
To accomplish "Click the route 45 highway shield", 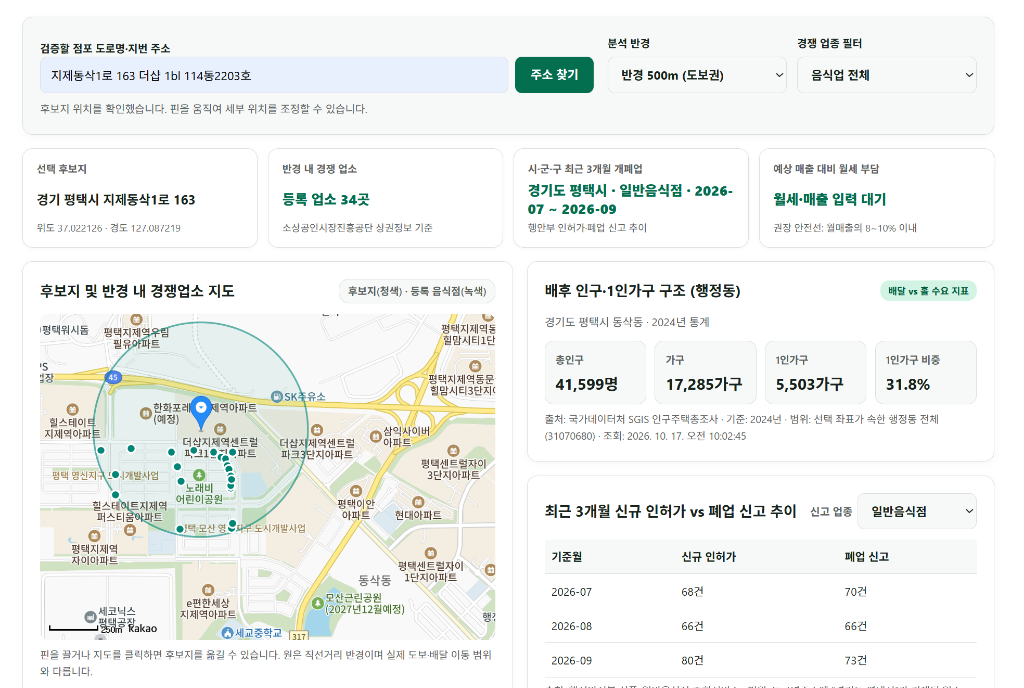I will point(113,377).
